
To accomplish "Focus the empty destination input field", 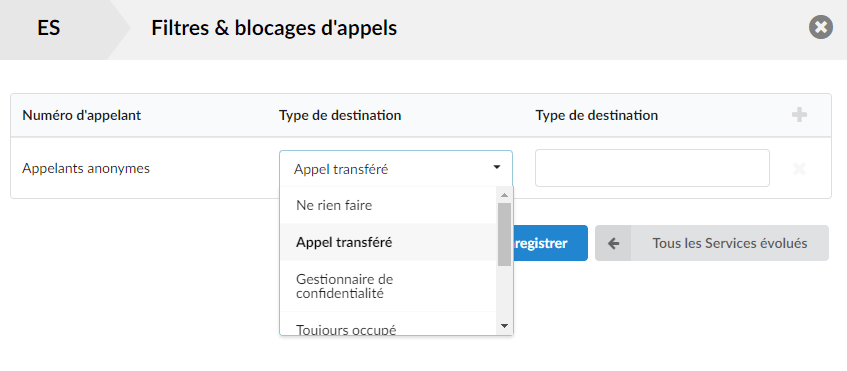I will pyautogui.click(x=652, y=168).
